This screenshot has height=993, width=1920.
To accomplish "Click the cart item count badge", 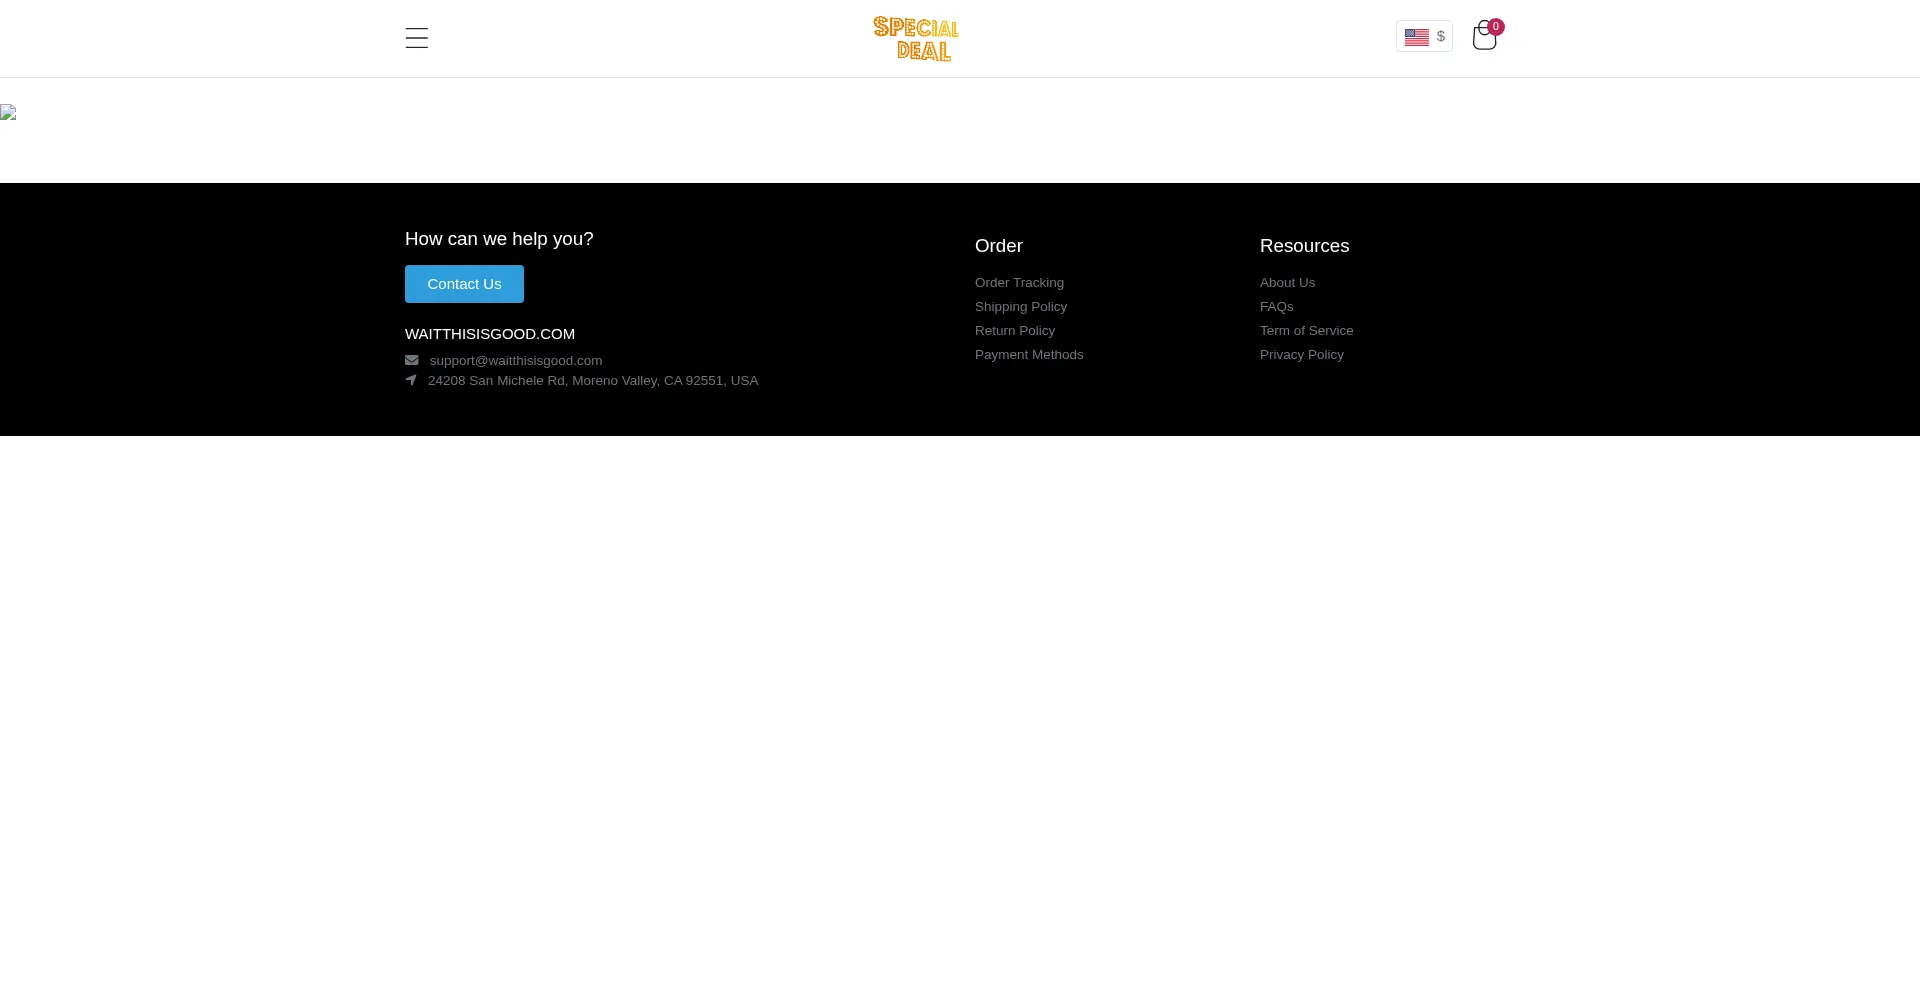I will coord(1496,27).
